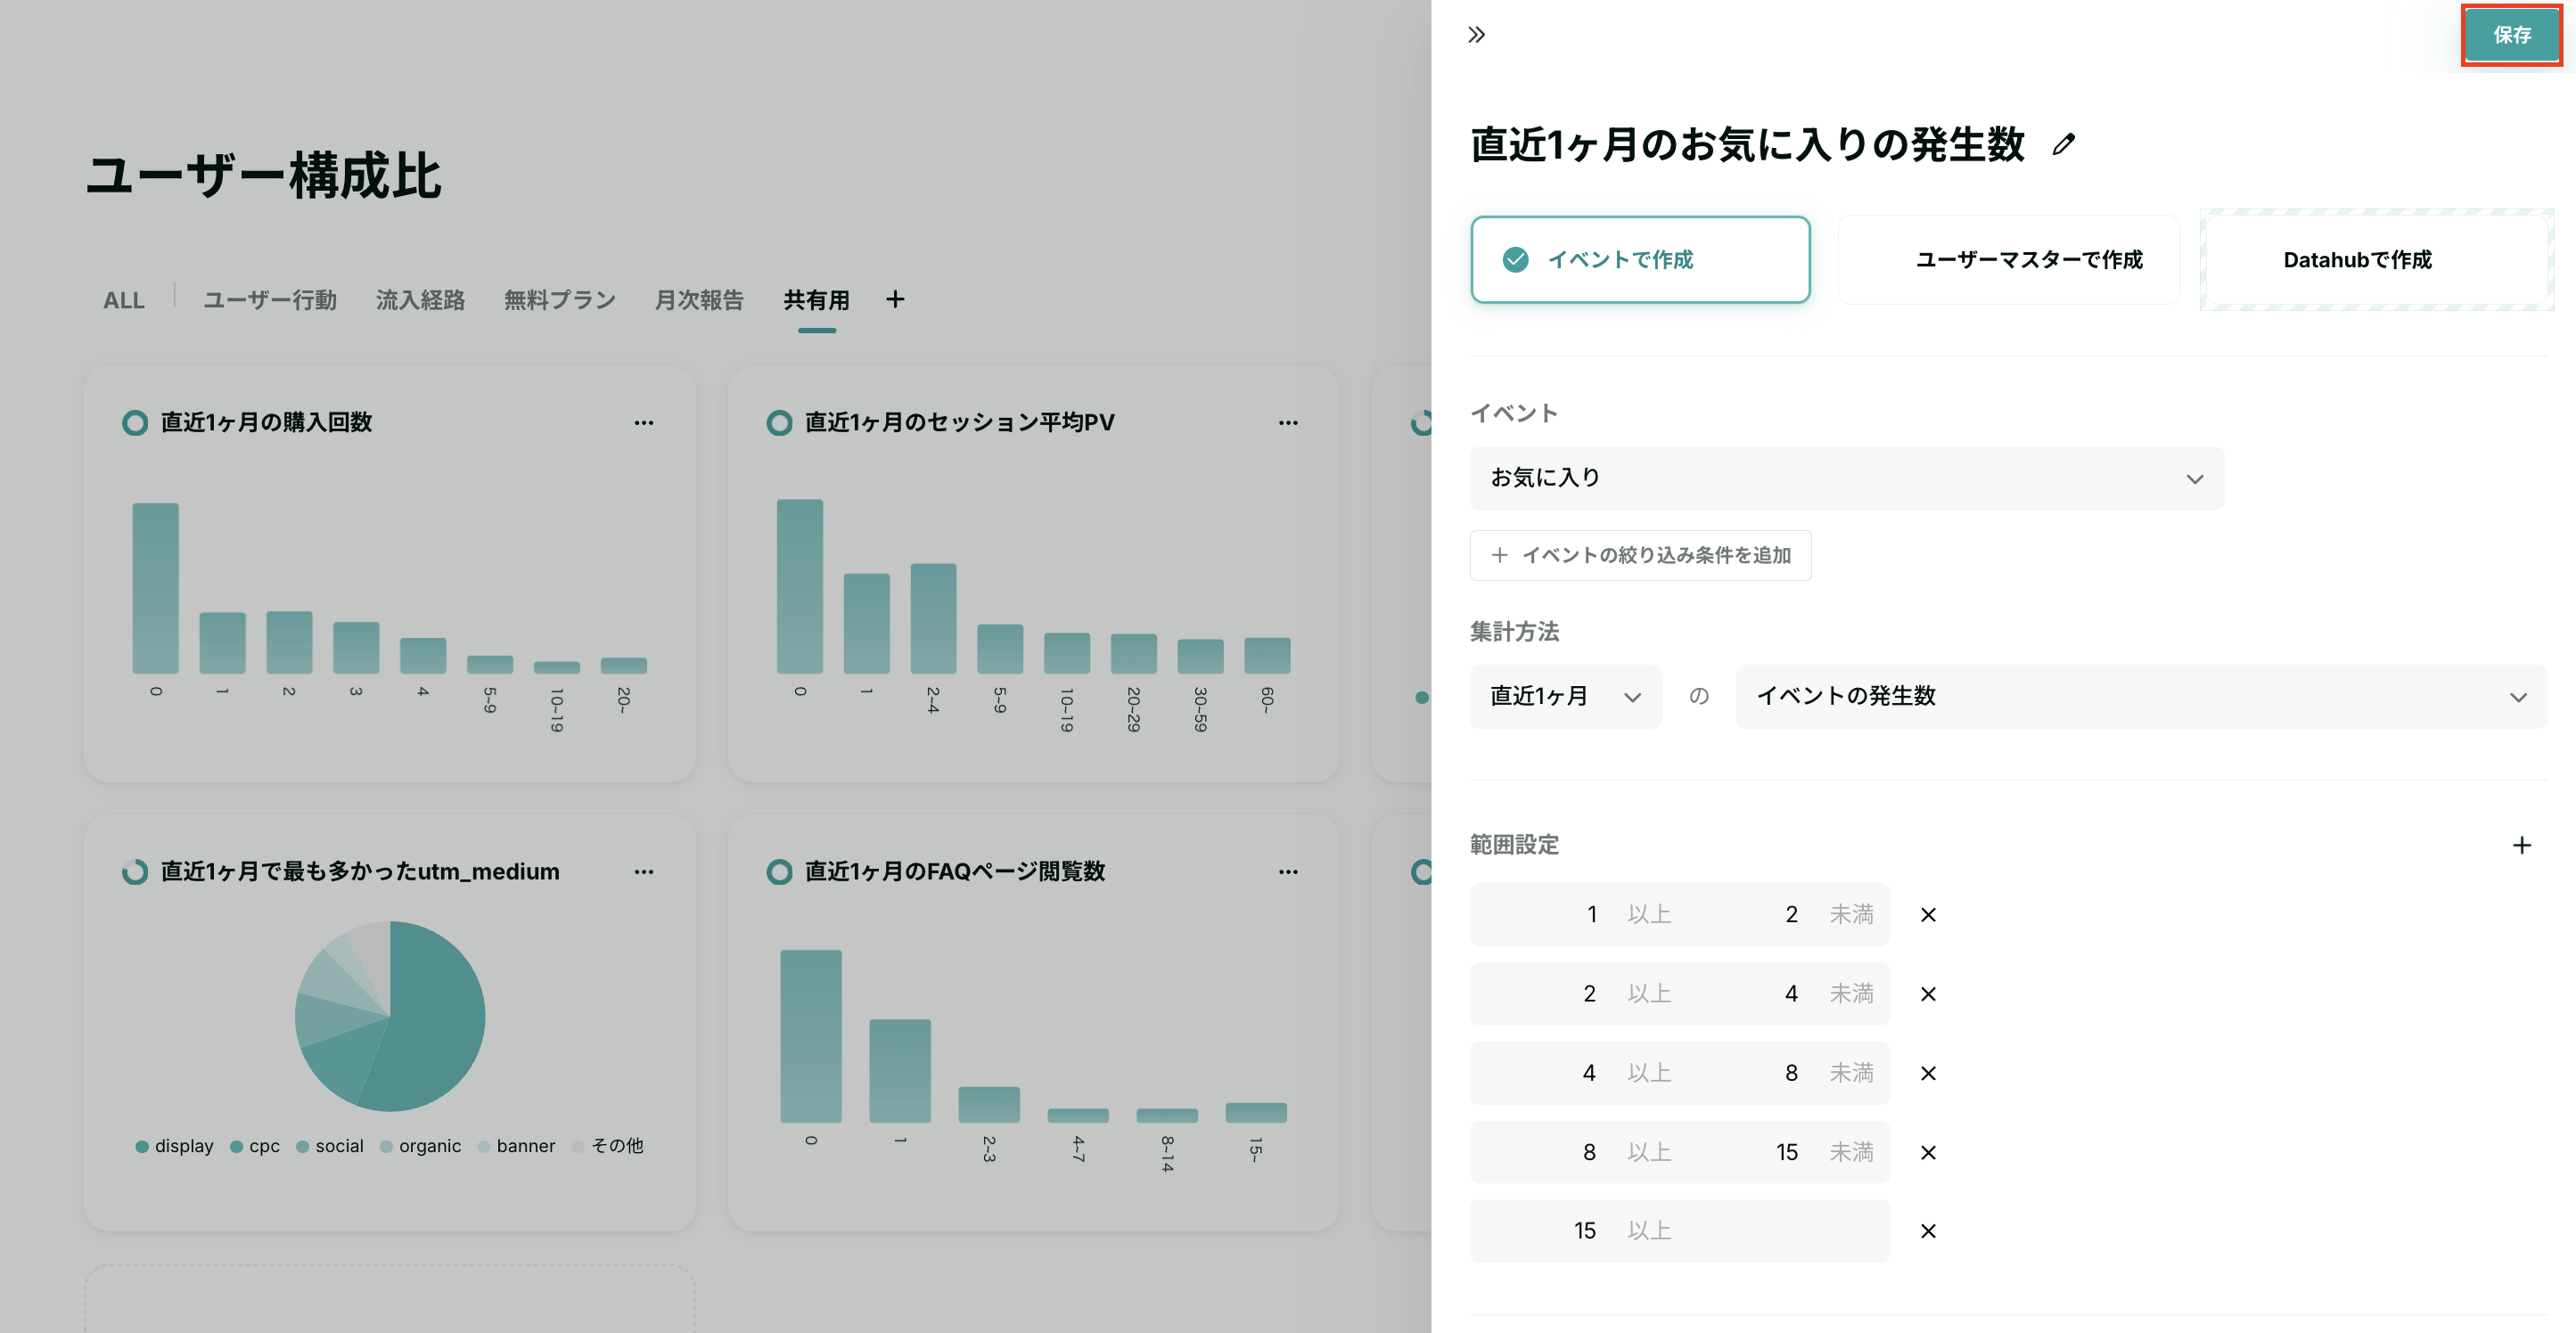This screenshot has height=1333, width=2576.
Task: Click the 0 bar in FAQページ閲覧数 chart
Action: [811, 1036]
